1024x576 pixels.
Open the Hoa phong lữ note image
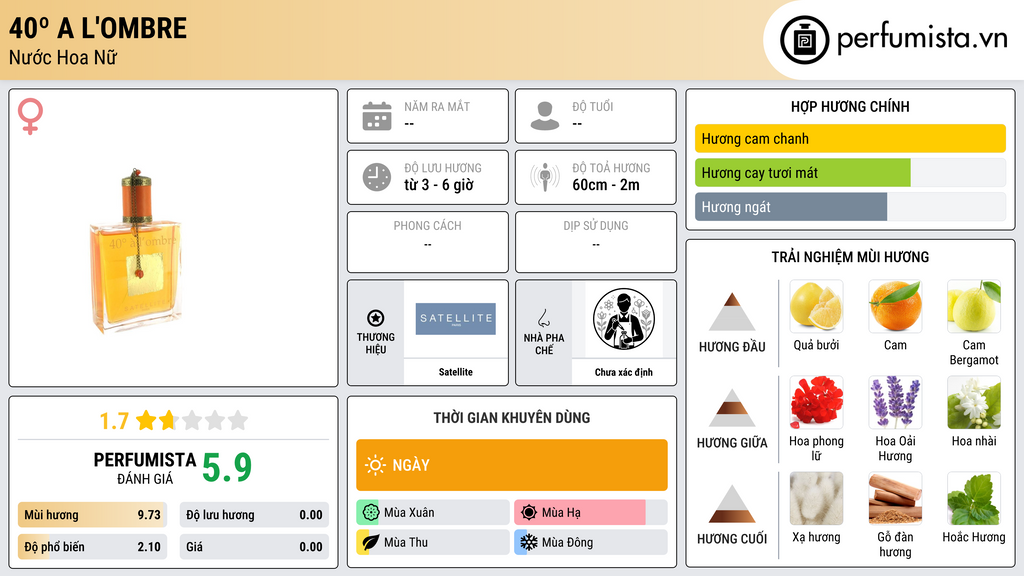[x=816, y=402]
